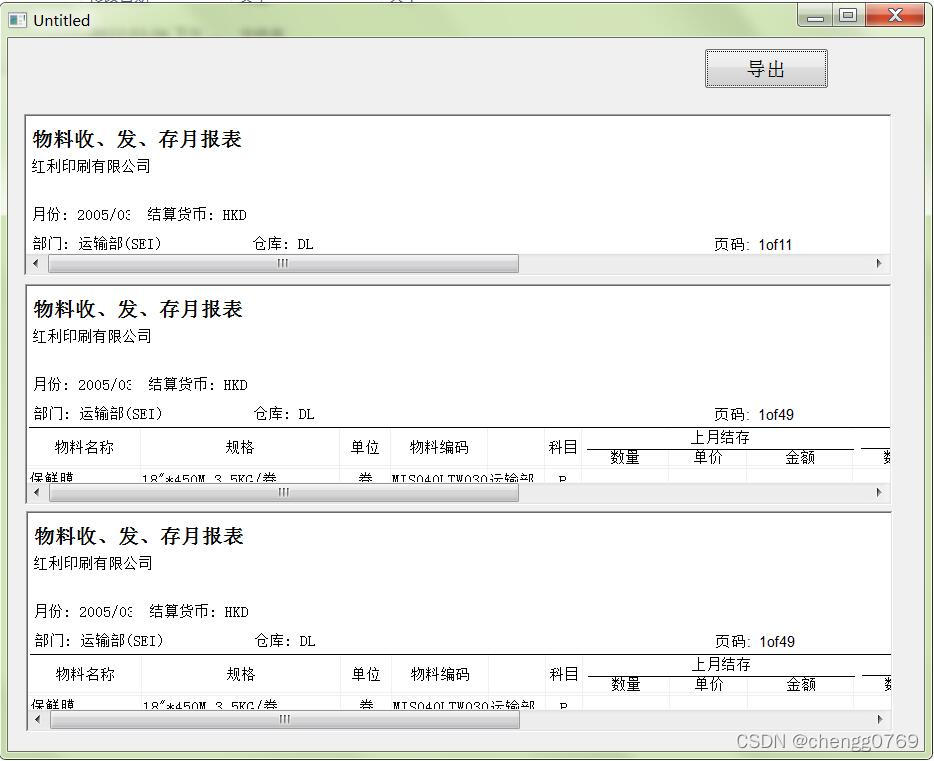The width and height of the screenshot is (934, 761).
Task: Click the 页码 1of11 page indicator
Action: (753, 245)
